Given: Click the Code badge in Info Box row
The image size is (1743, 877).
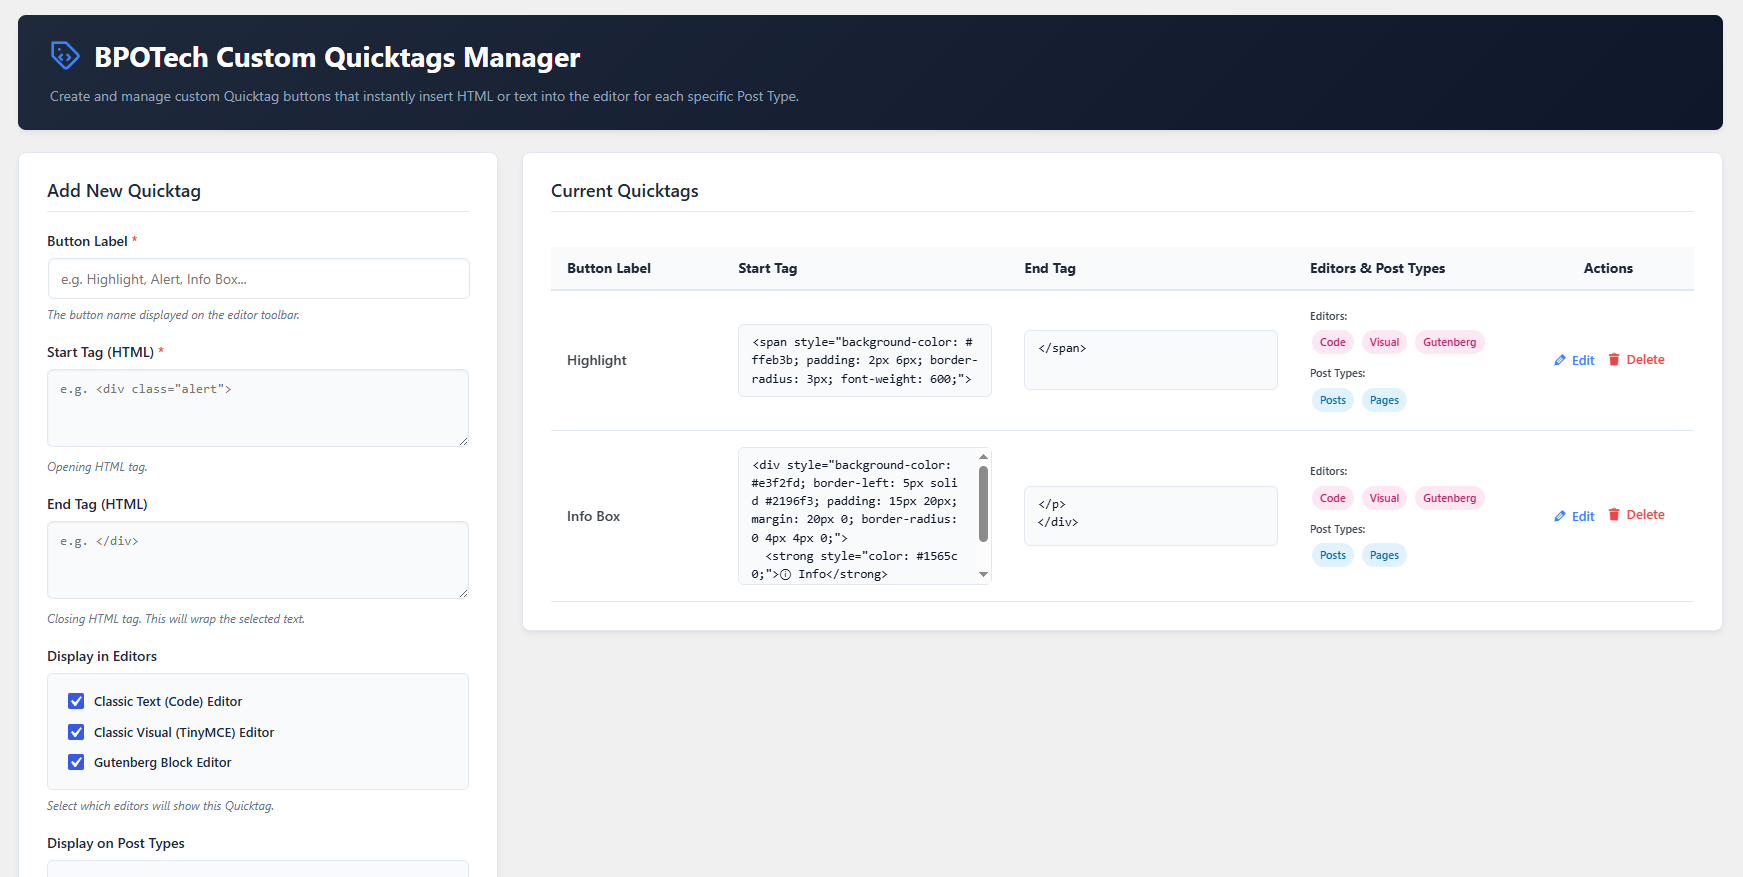Looking at the screenshot, I should click(x=1332, y=498).
